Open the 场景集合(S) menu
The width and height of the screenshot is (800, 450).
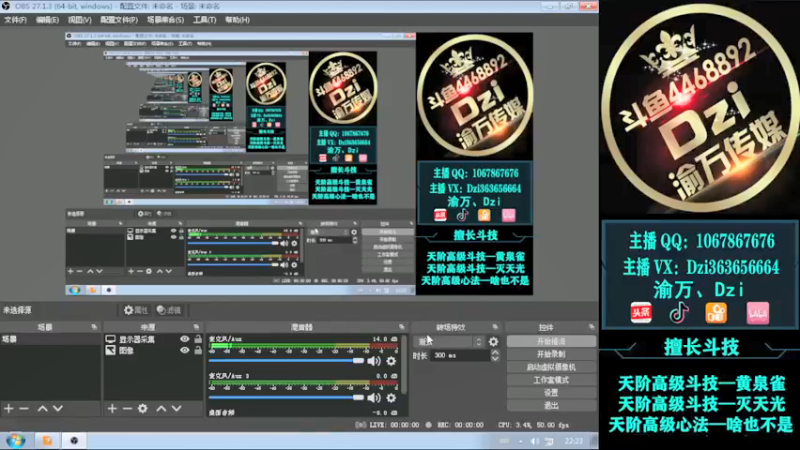point(165,20)
